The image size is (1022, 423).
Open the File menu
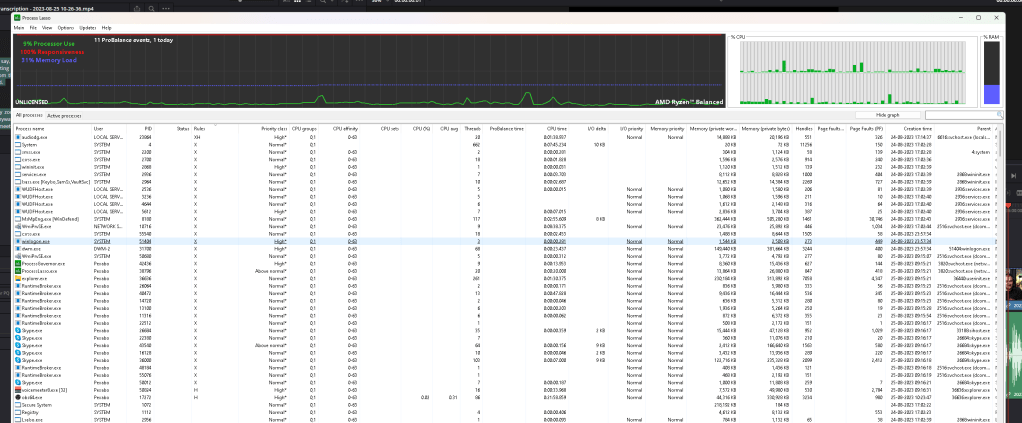coord(33,28)
